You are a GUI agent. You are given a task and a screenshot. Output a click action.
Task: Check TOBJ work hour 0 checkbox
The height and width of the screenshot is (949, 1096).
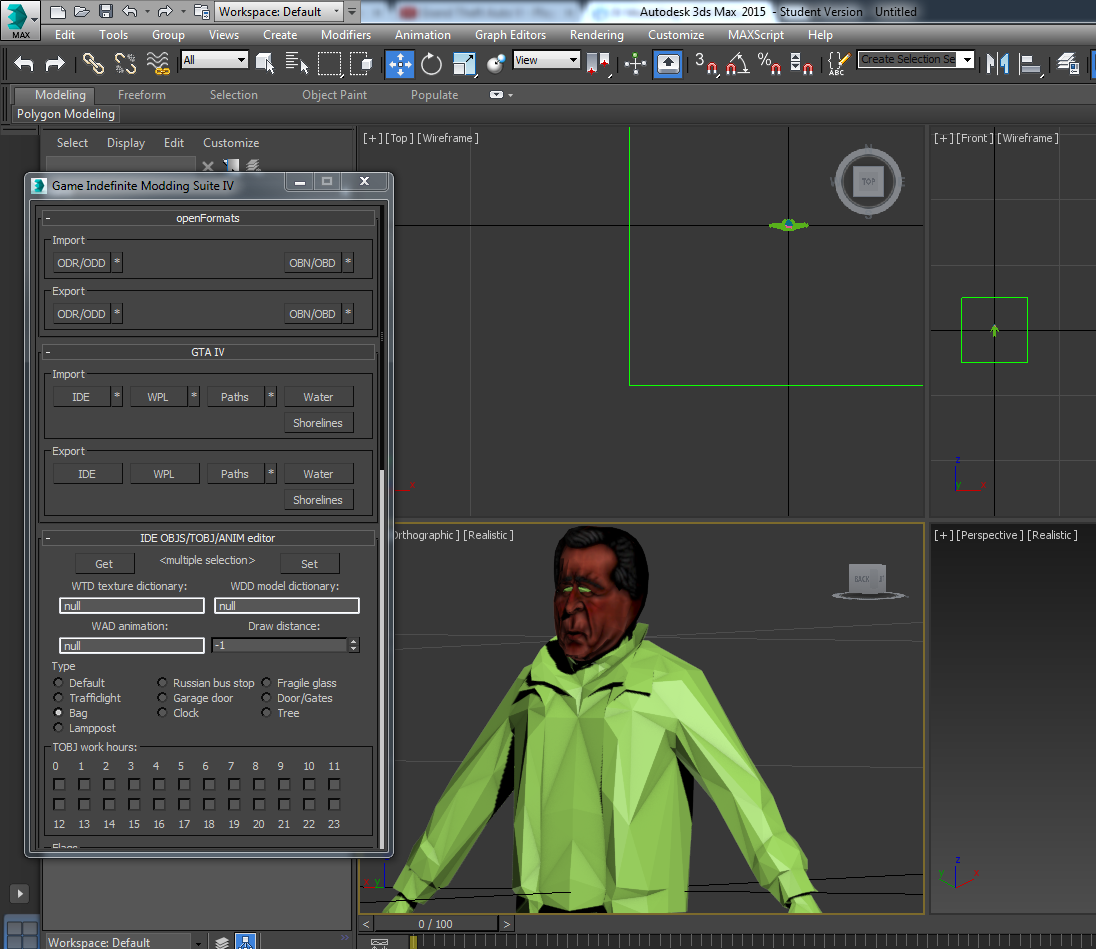click(x=59, y=784)
